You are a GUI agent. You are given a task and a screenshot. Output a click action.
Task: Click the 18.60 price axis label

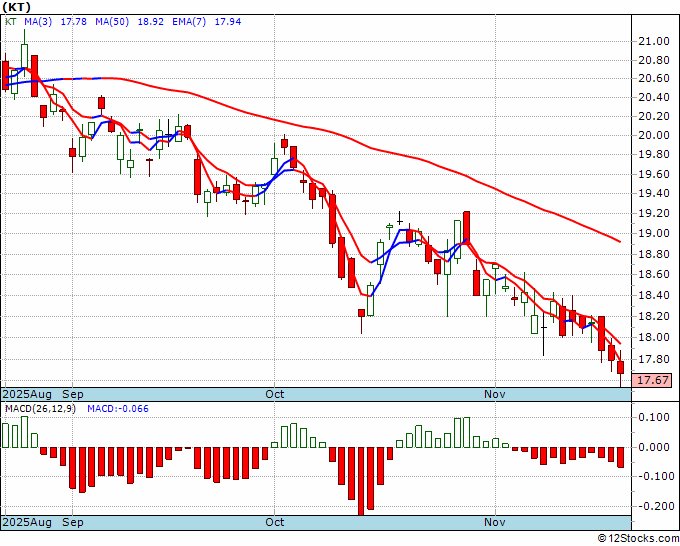click(654, 274)
